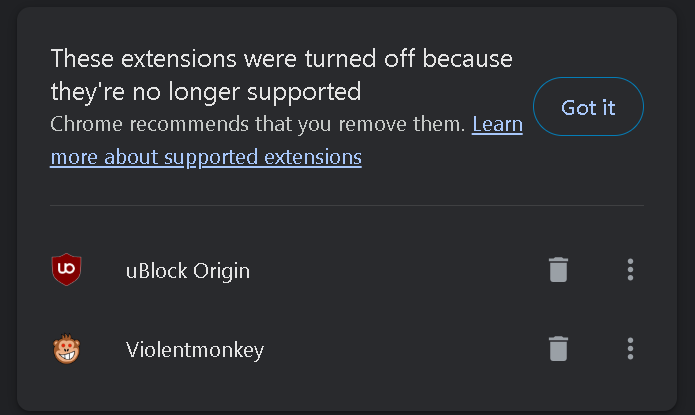Click 'more about supported extensions' link line
The width and height of the screenshot is (695, 415).
(x=205, y=157)
